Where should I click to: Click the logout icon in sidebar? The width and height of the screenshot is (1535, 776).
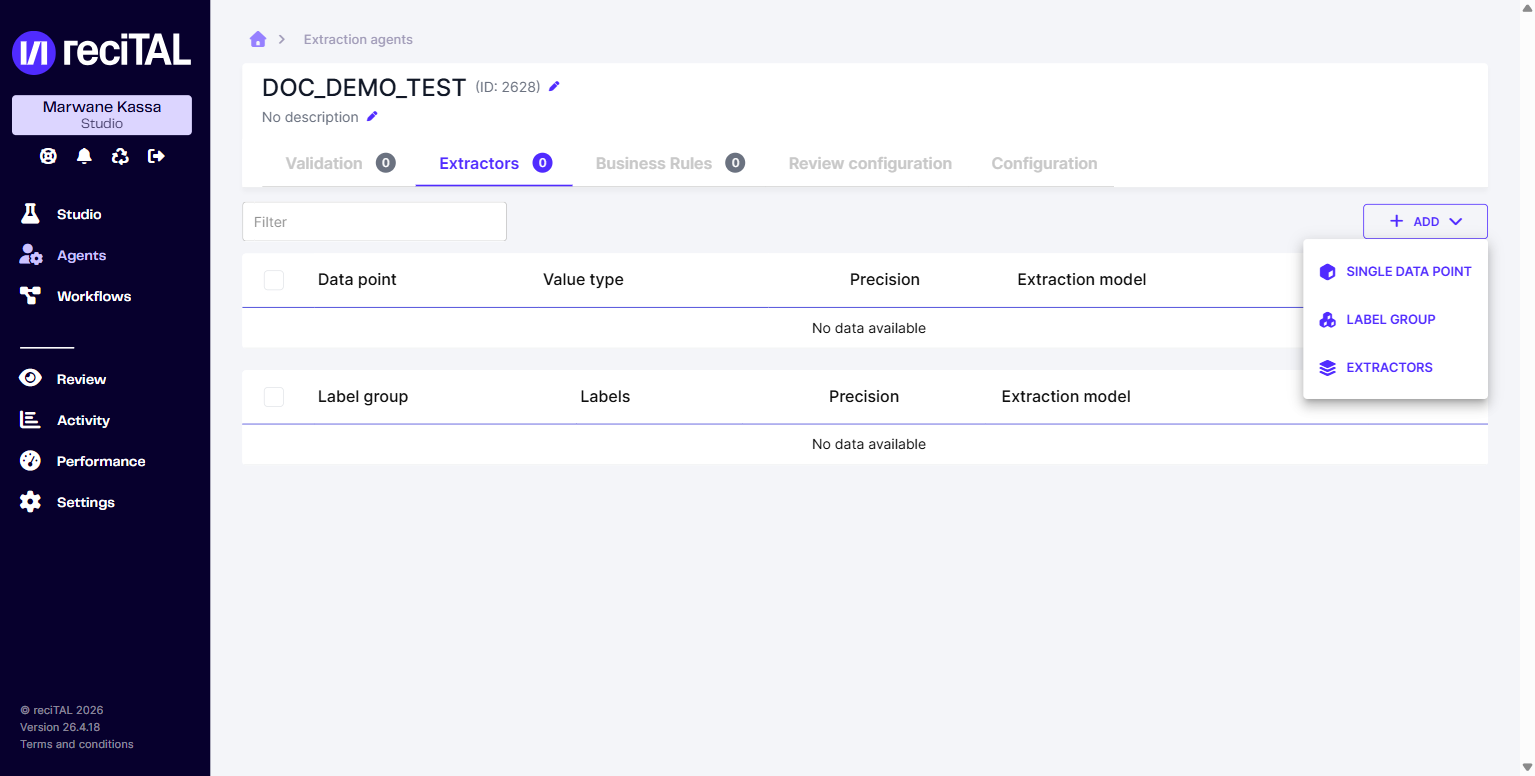(x=156, y=156)
